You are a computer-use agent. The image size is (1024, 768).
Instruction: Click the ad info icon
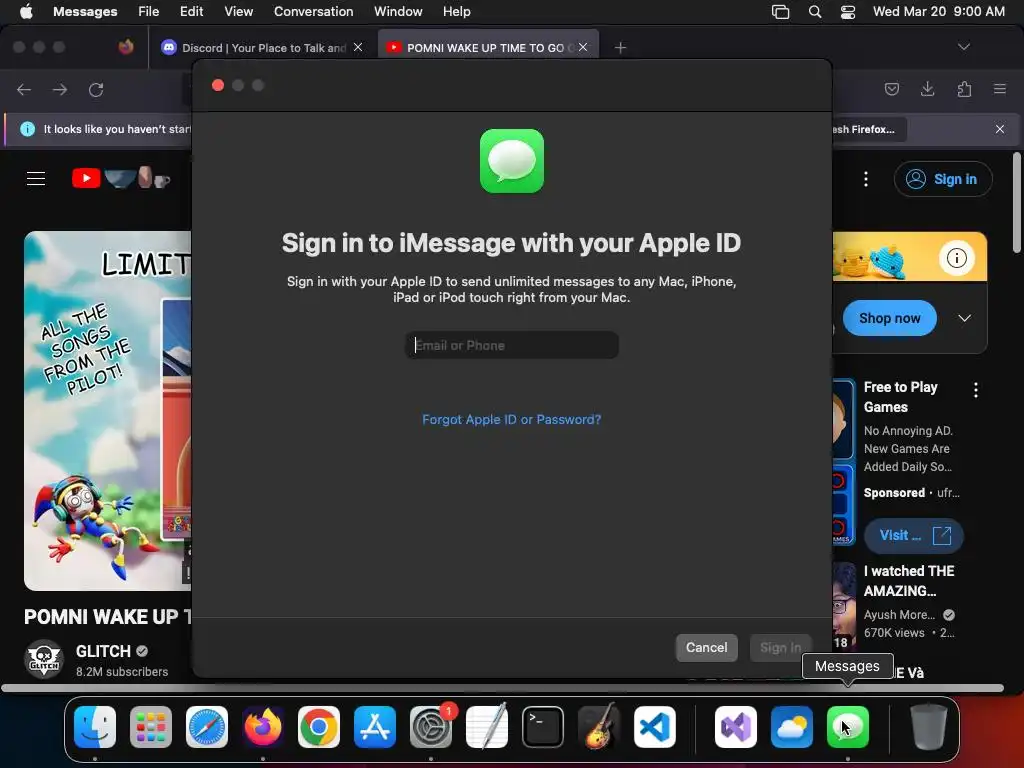click(957, 258)
